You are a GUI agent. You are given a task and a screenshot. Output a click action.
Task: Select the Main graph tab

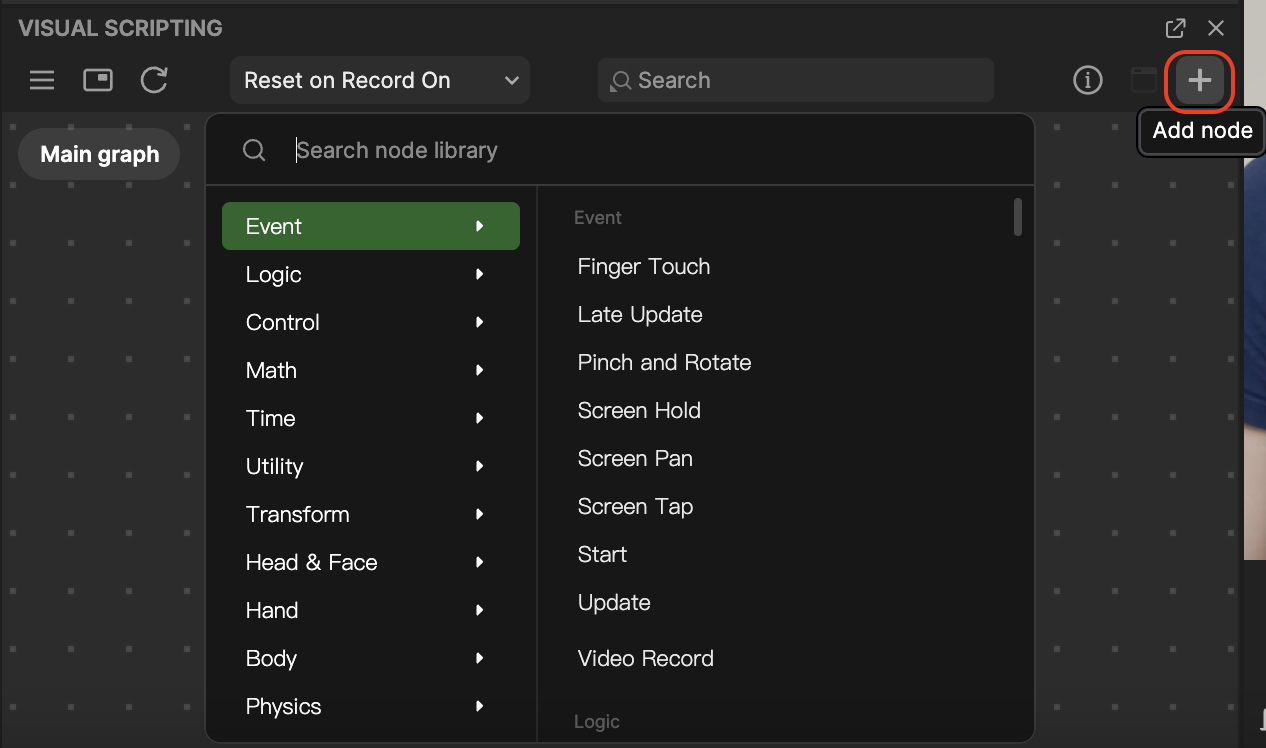pos(99,155)
